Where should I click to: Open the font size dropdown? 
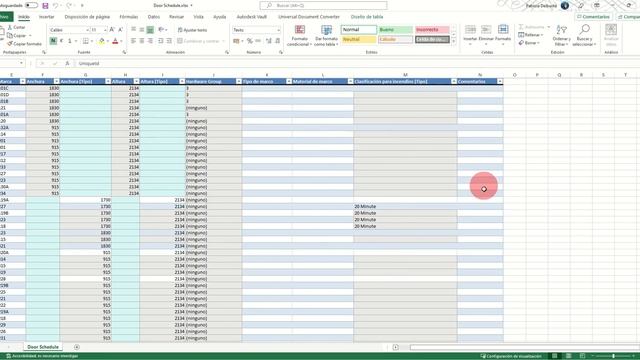(105, 30)
